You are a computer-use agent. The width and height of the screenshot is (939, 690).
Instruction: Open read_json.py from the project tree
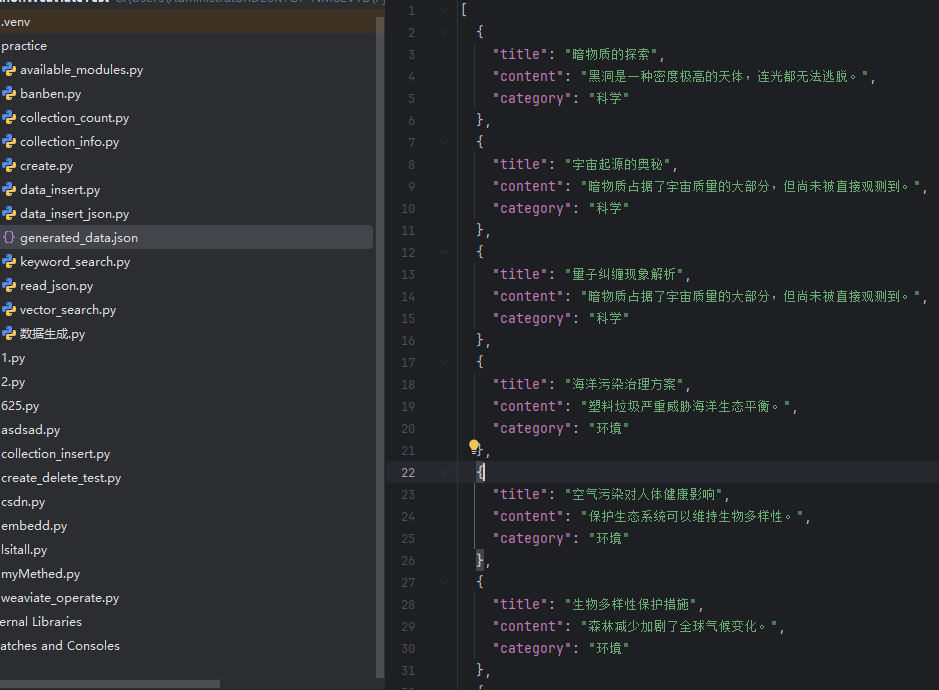pos(56,286)
